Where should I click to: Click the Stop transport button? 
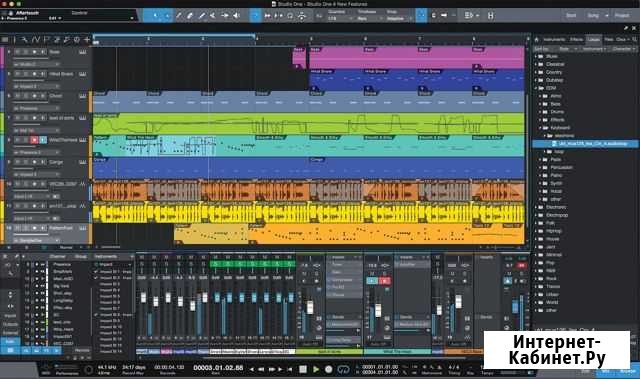(303, 369)
